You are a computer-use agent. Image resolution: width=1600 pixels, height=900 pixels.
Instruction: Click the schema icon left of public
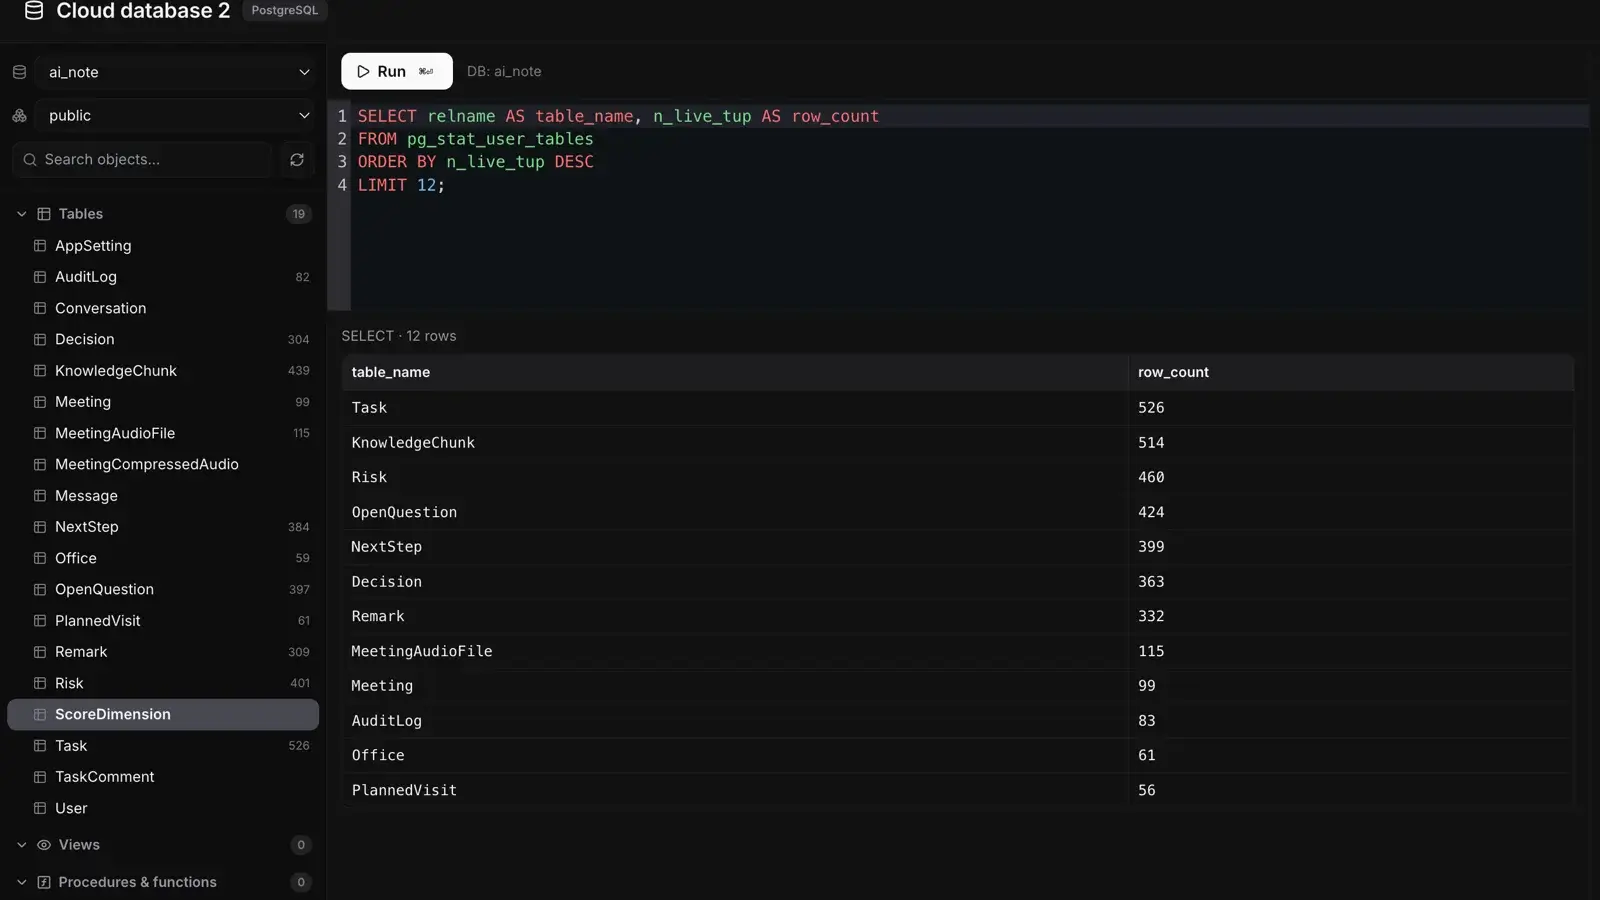(19, 116)
